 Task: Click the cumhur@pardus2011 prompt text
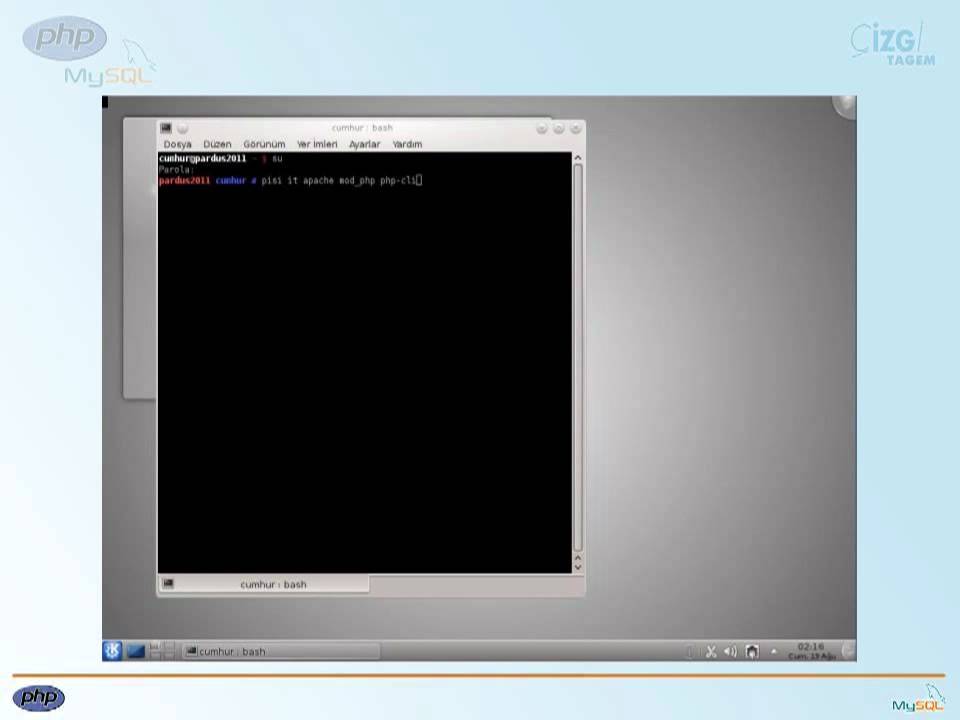[x=203, y=158]
